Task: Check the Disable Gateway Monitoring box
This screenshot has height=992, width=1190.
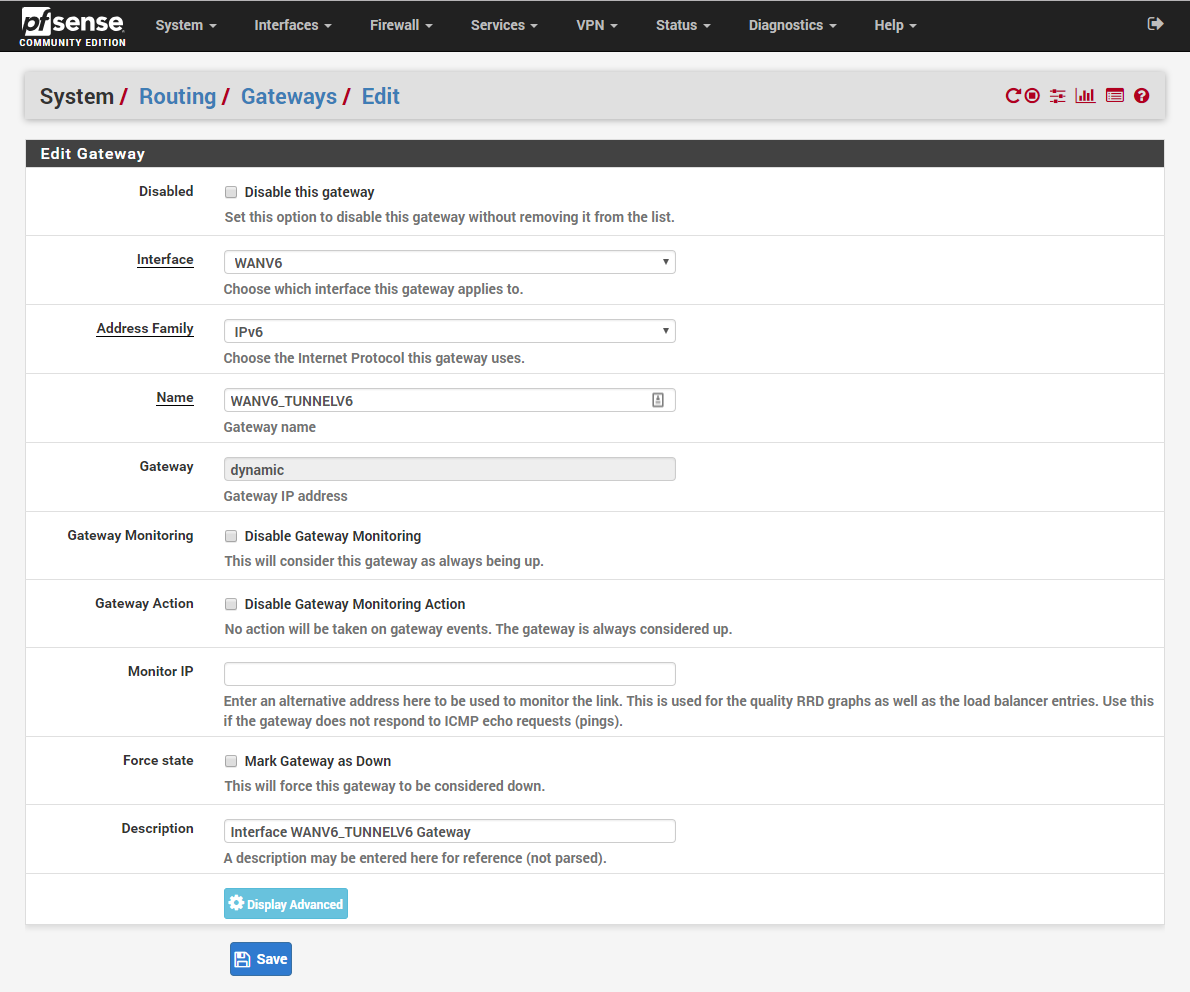Action: [x=231, y=536]
